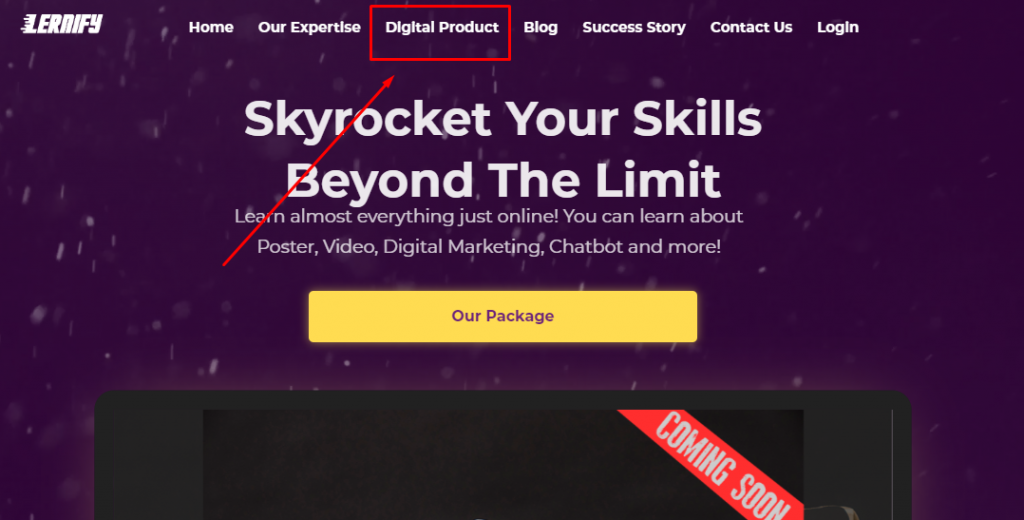The width and height of the screenshot is (1024, 520).
Task: Open the Our Expertise menu item
Action: [309, 27]
